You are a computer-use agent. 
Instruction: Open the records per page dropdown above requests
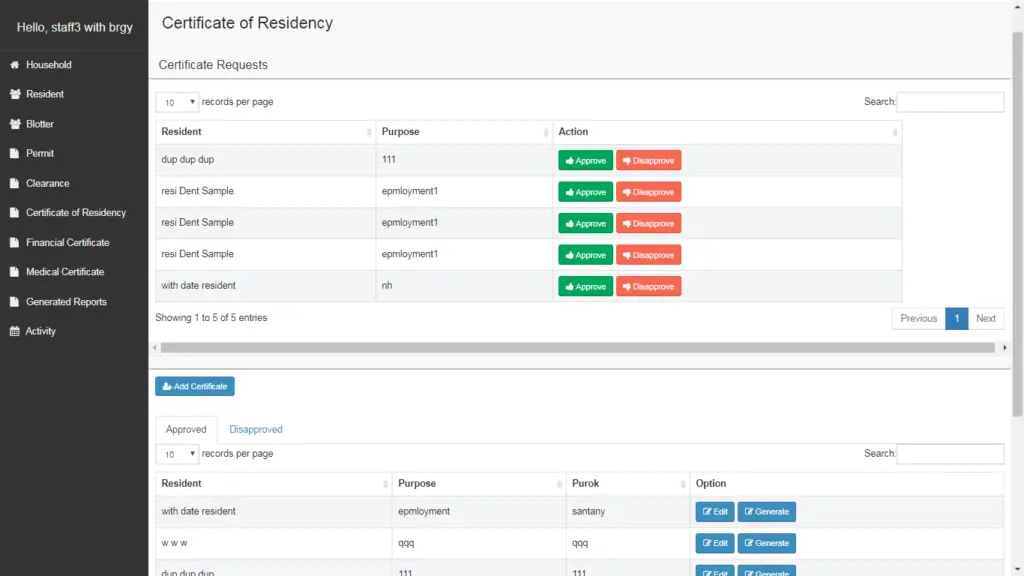pos(176,102)
